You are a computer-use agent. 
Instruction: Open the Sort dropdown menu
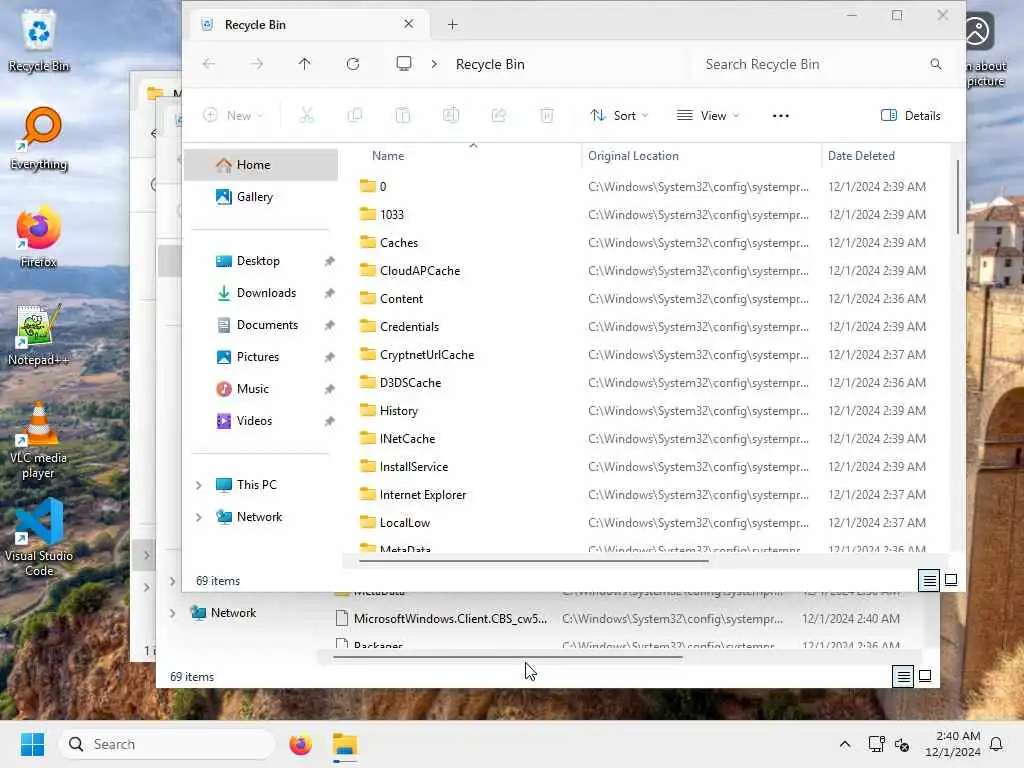tap(619, 116)
